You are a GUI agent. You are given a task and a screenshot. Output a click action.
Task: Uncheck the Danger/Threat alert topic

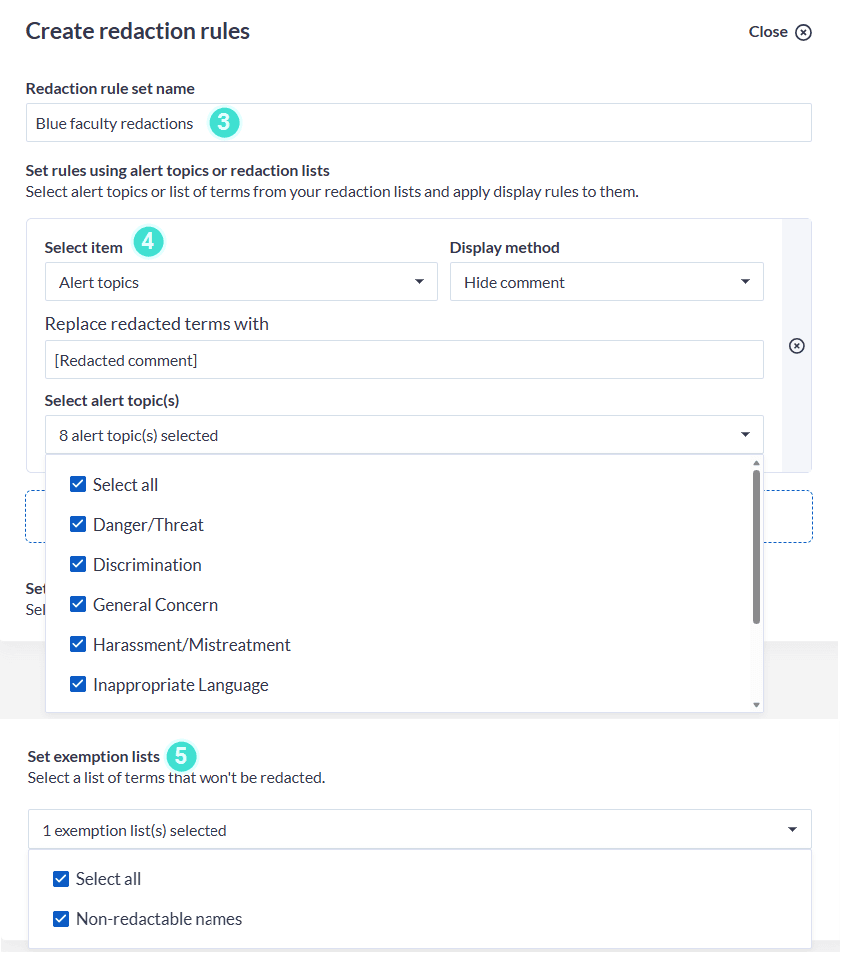tap(78, 525)
